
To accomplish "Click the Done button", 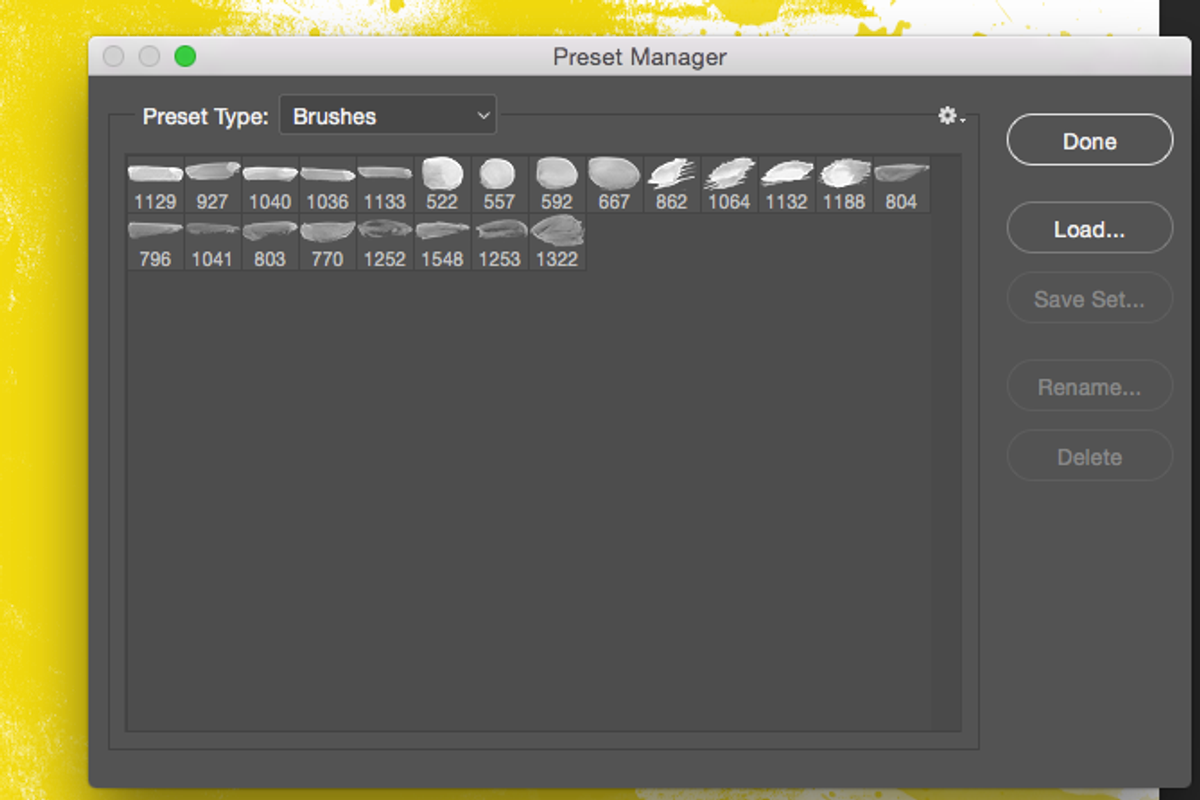I will point(1090,140).
